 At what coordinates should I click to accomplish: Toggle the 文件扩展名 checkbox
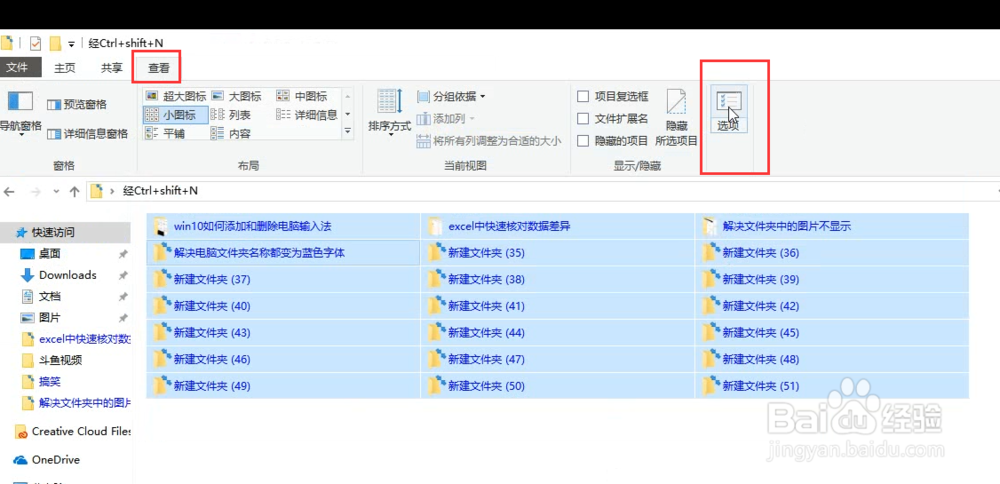tap(582, 119)
